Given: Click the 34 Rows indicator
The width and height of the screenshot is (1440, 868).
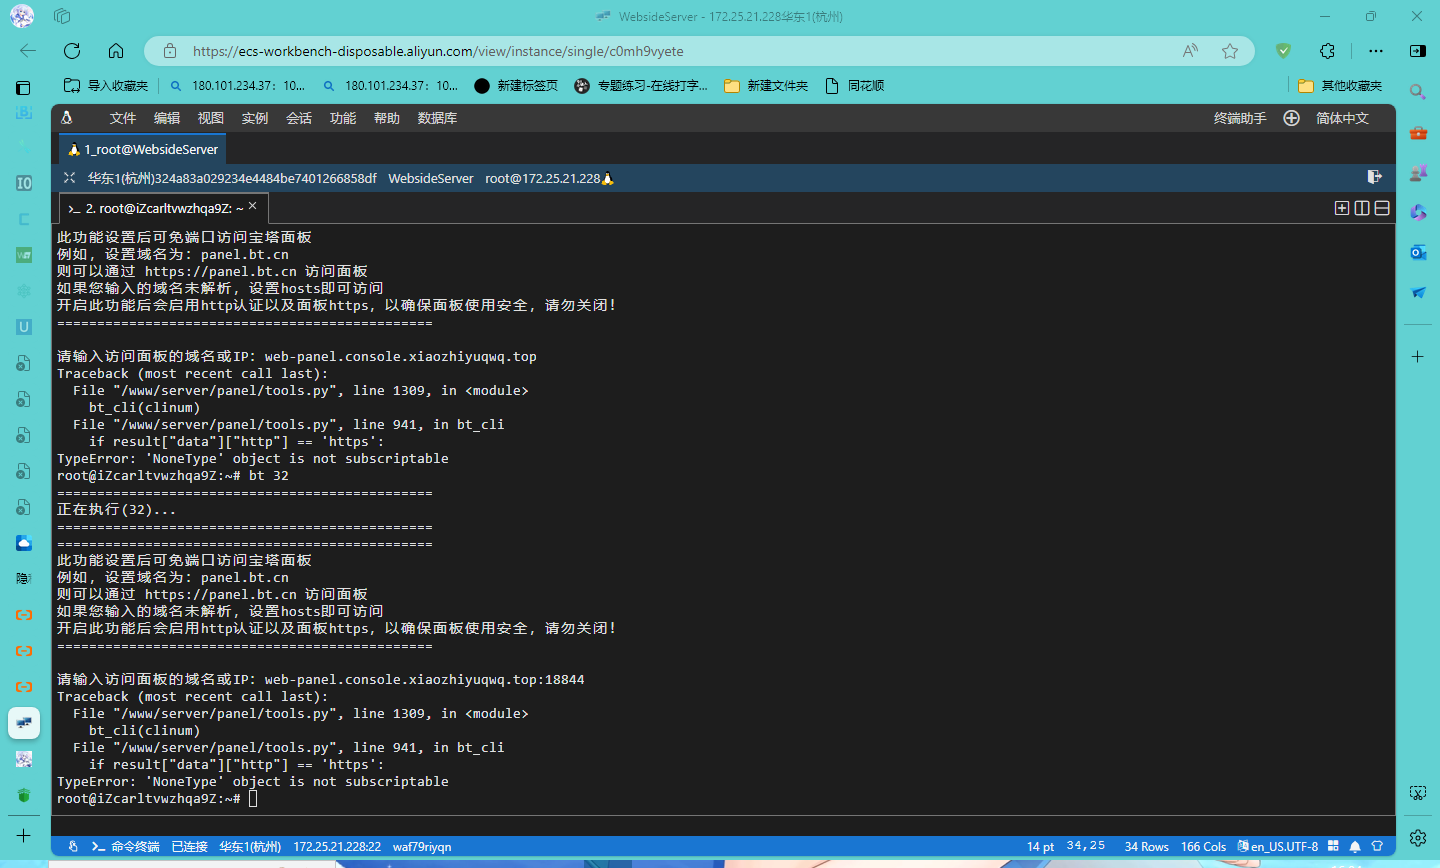Looking at the screenshot, I should coord(1146,847).
